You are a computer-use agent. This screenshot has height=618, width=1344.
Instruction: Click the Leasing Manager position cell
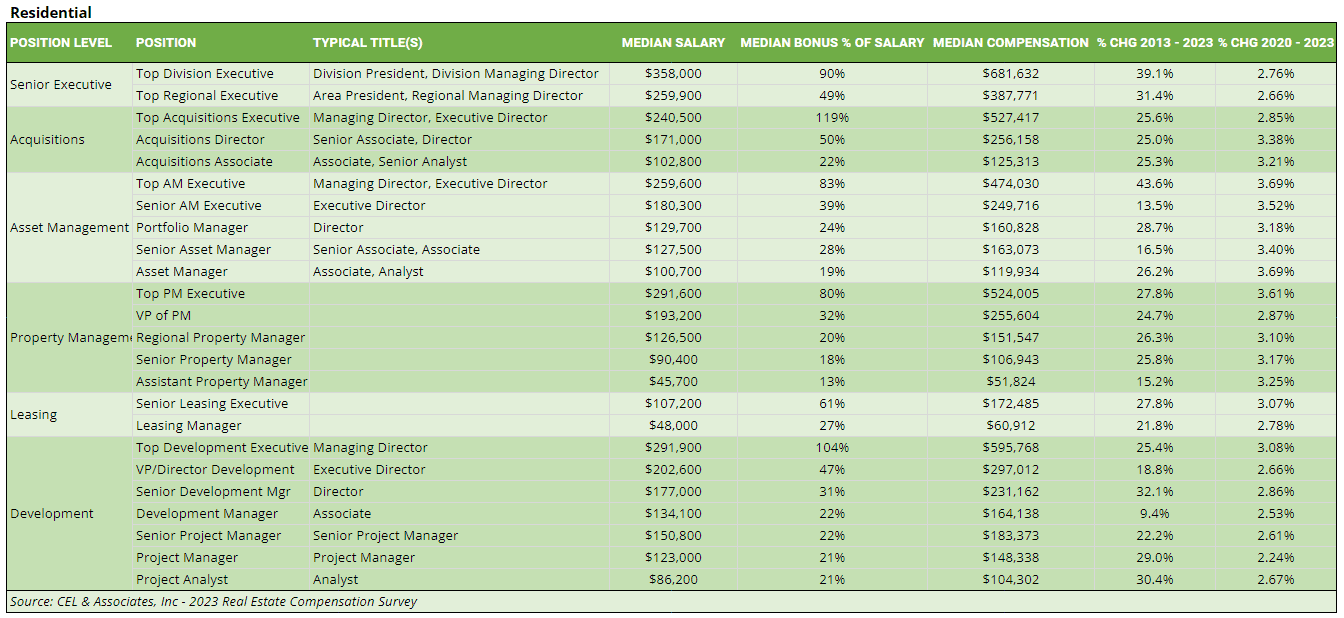pyautogui.click(x=188, y=426)
